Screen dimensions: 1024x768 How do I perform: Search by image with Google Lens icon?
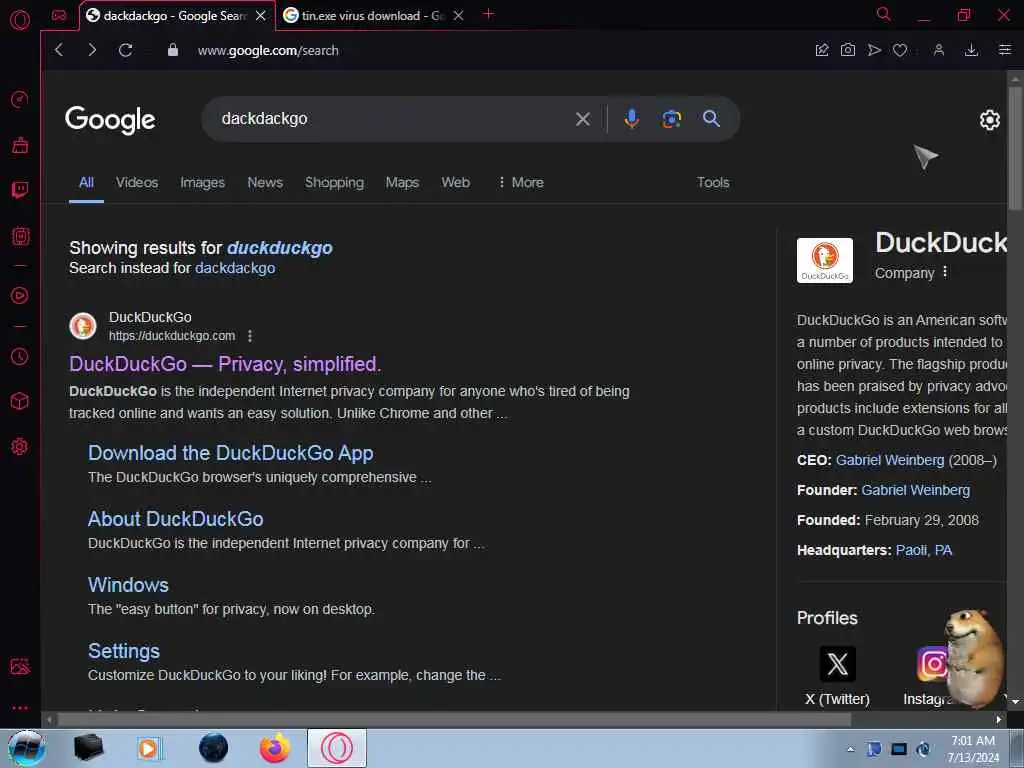point(671,119)
